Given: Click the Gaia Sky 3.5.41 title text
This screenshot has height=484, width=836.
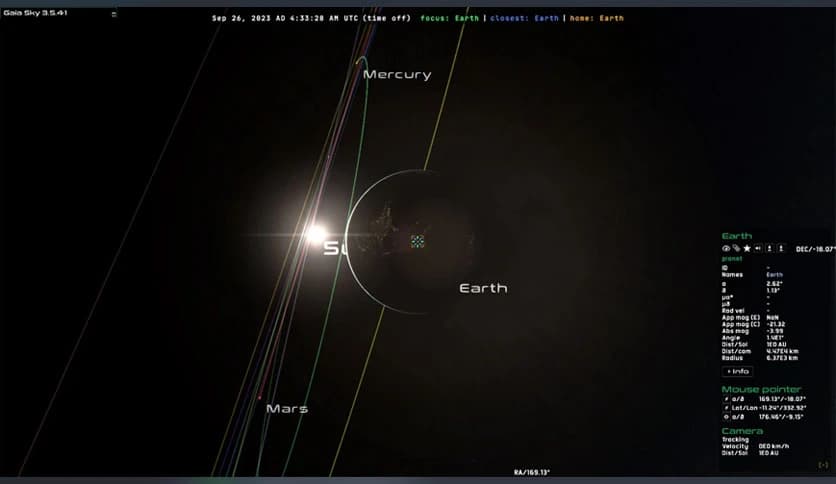Looking at the screenshot, I should point(35,13).
